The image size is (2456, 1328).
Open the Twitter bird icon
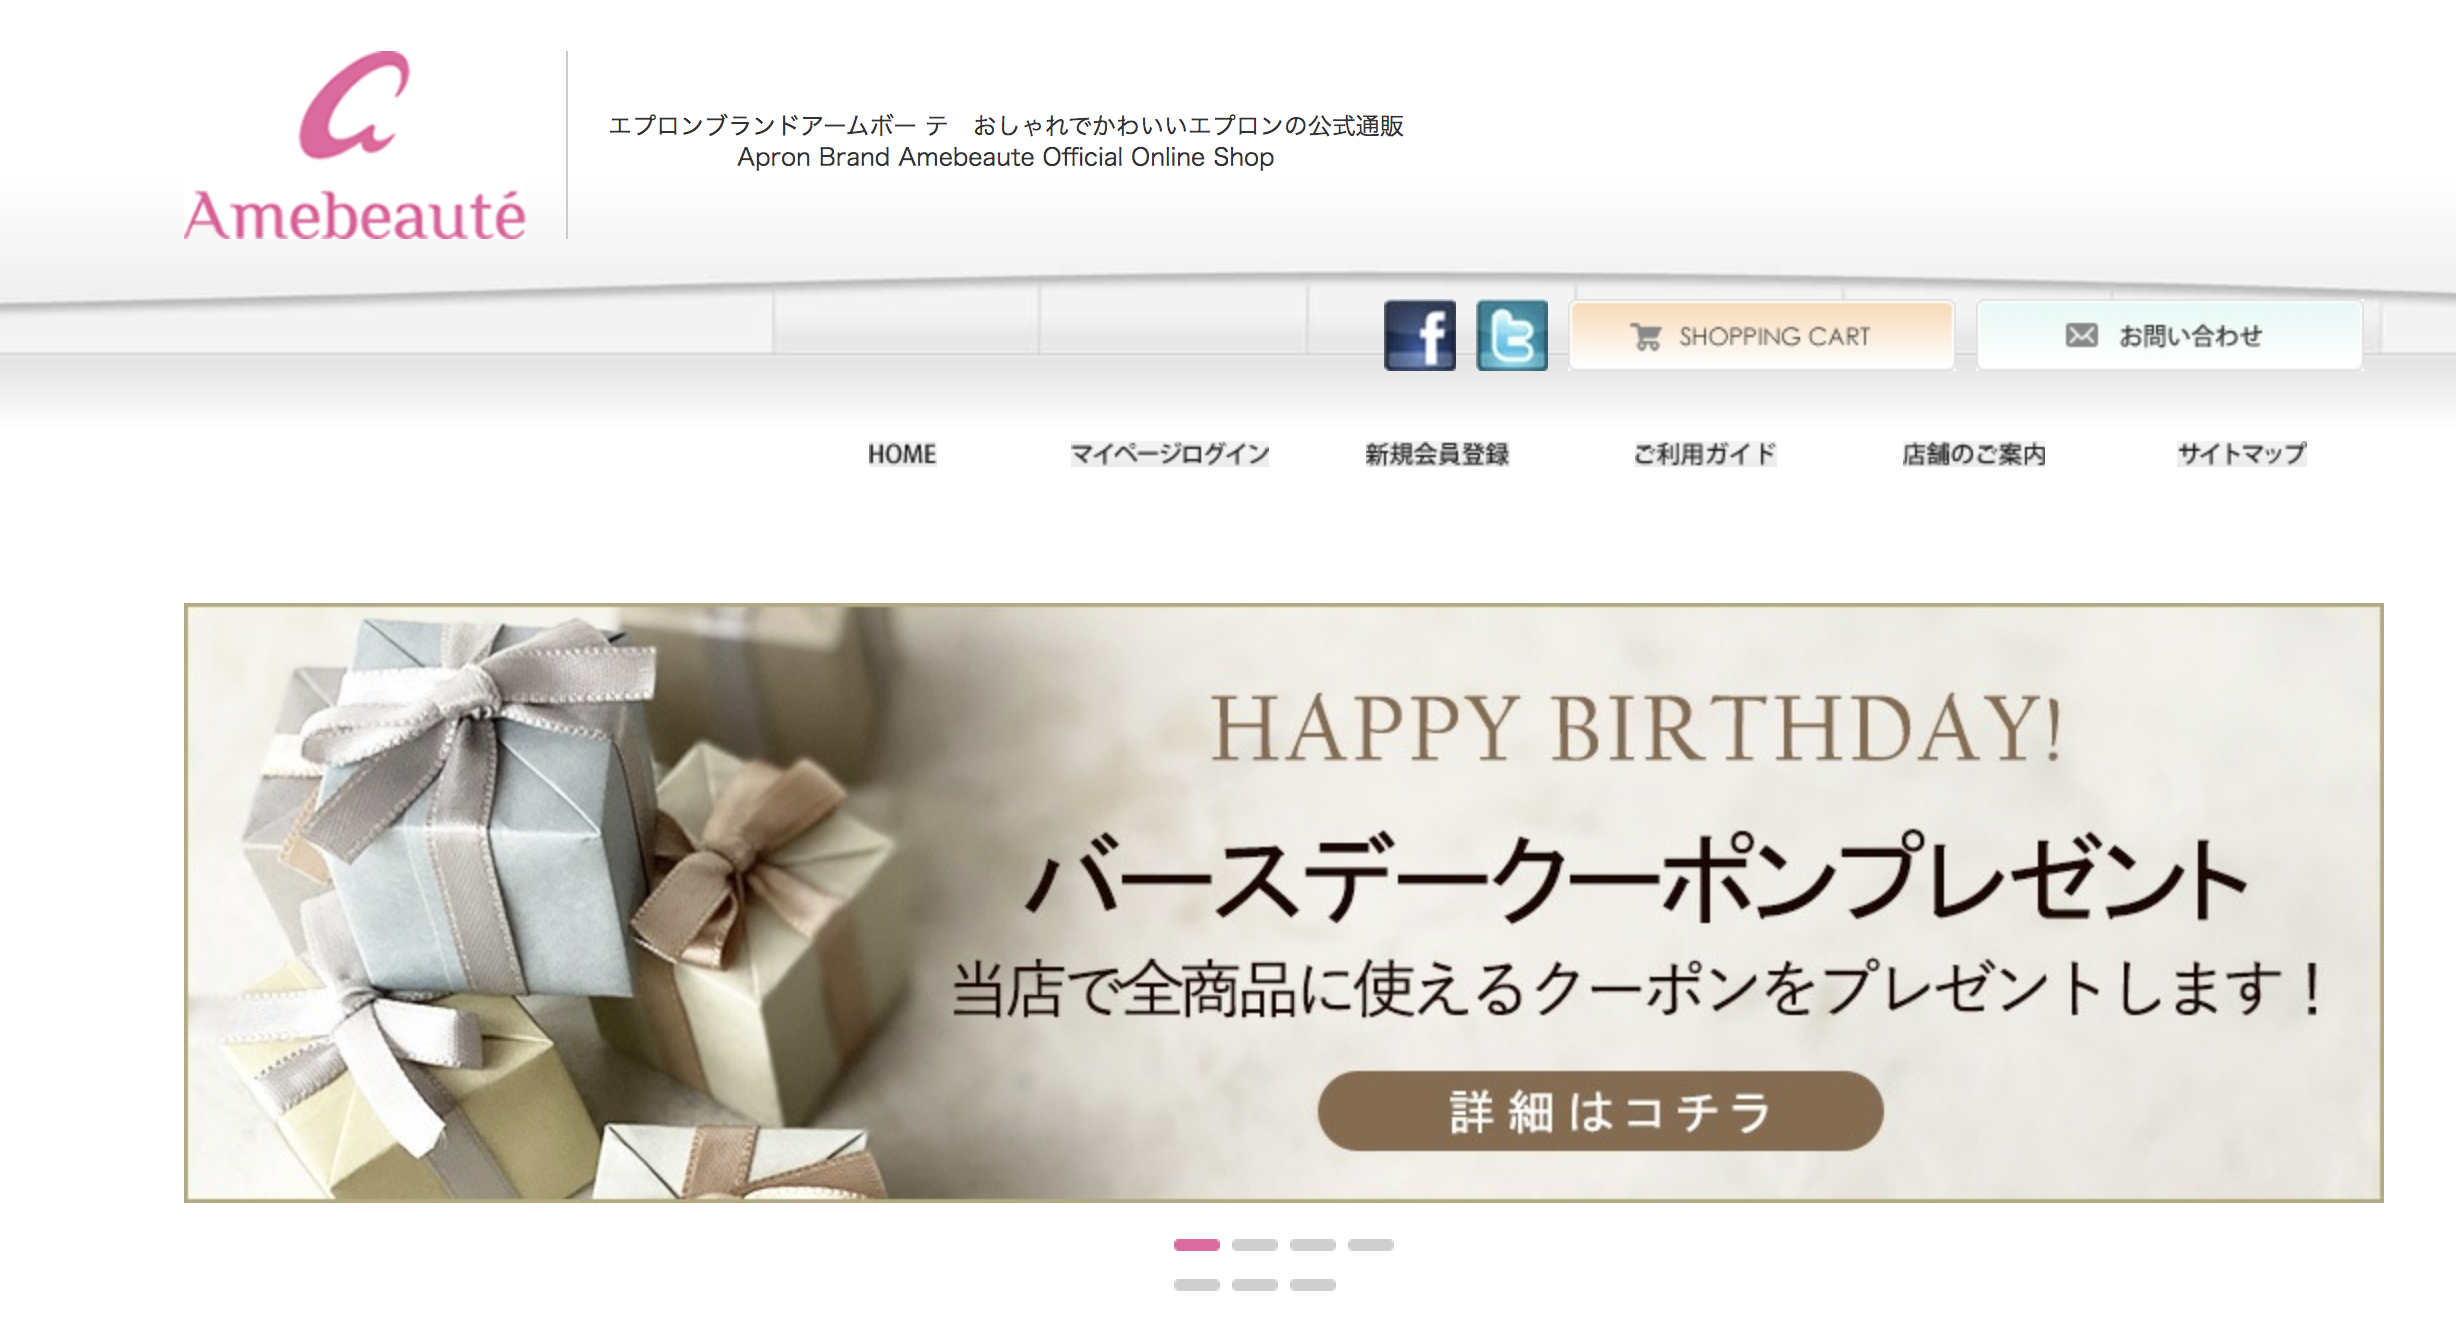pos(1512,335)
